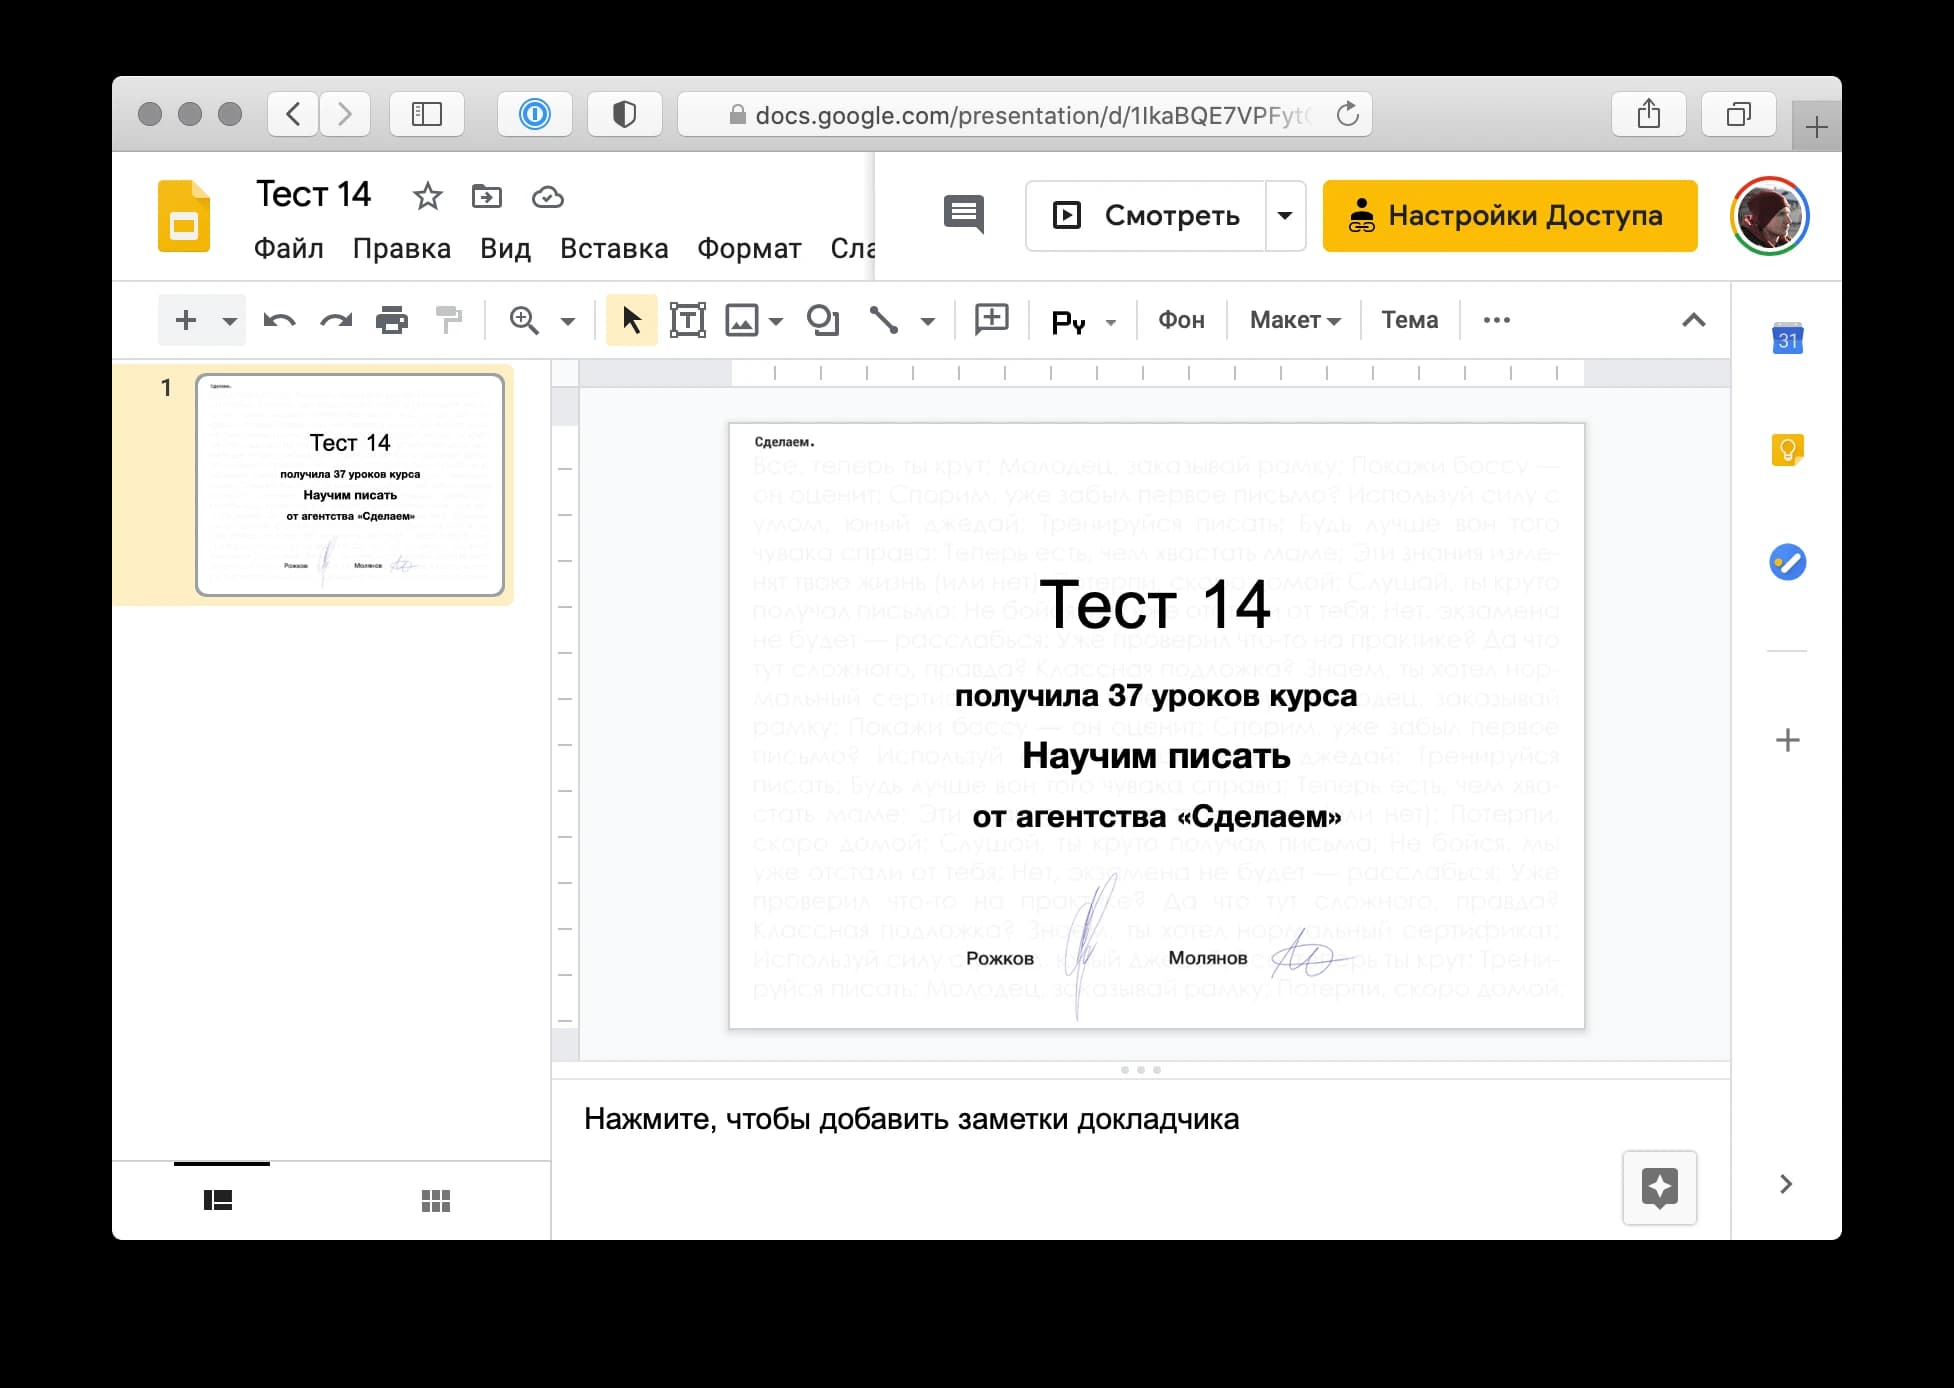Open the Макет dropdown
Viewport: 1954px width, 1388px height.
tap(1294, 320)
